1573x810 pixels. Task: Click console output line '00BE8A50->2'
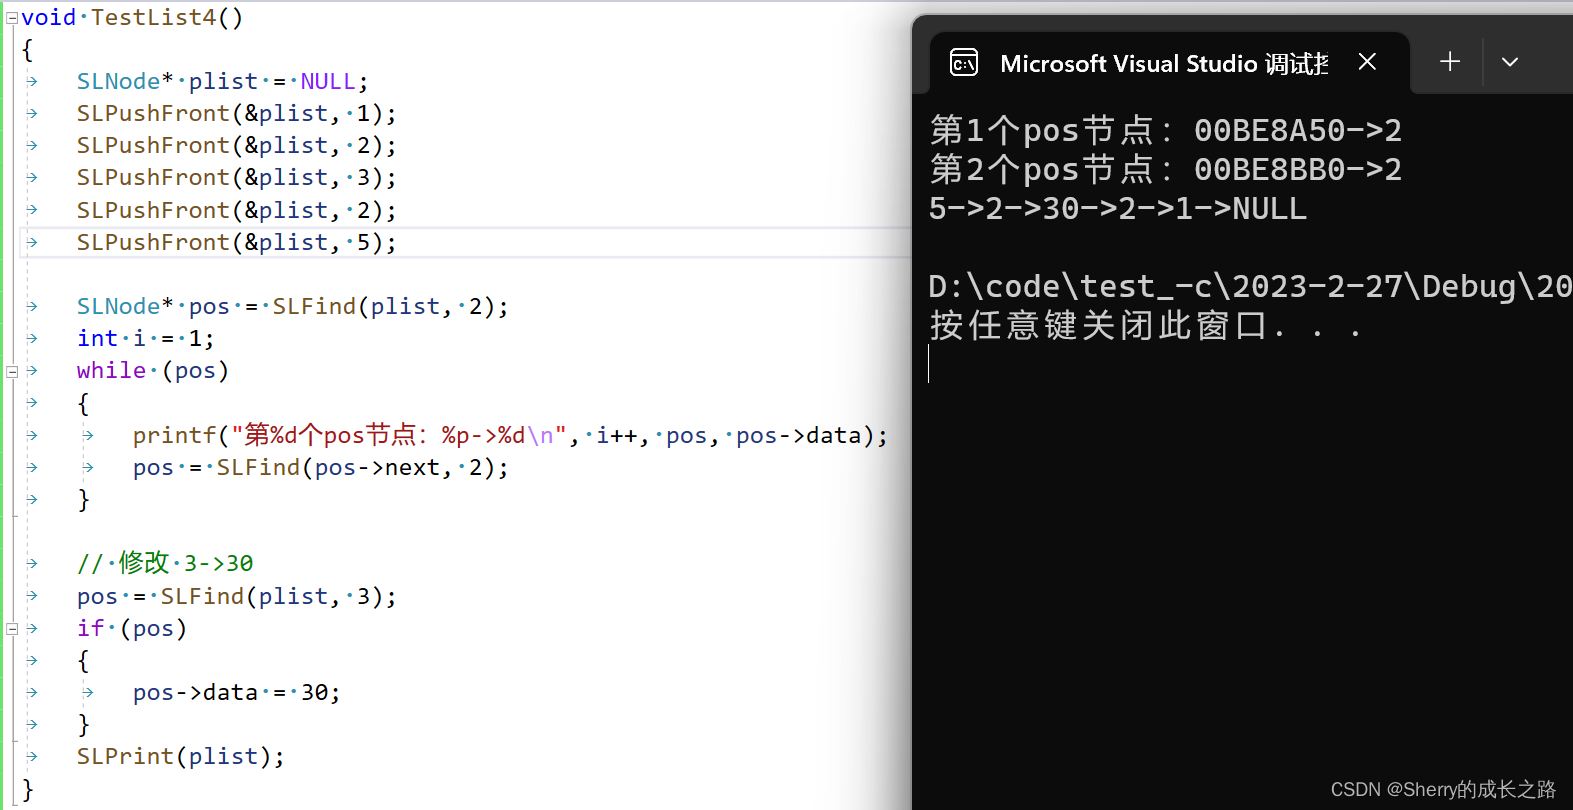[x=1166, y=130]
